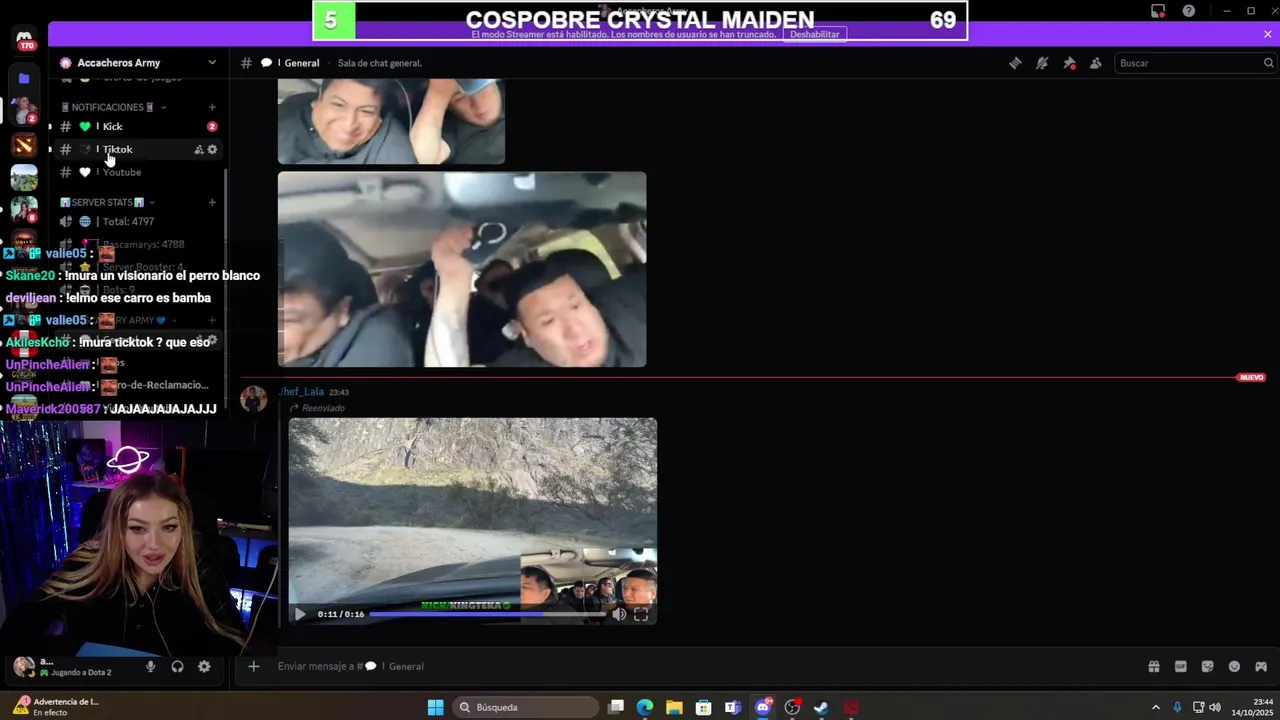Send a gift via gift icon
Screen dimensions: 1280x720
click(x=1153, y=666)
